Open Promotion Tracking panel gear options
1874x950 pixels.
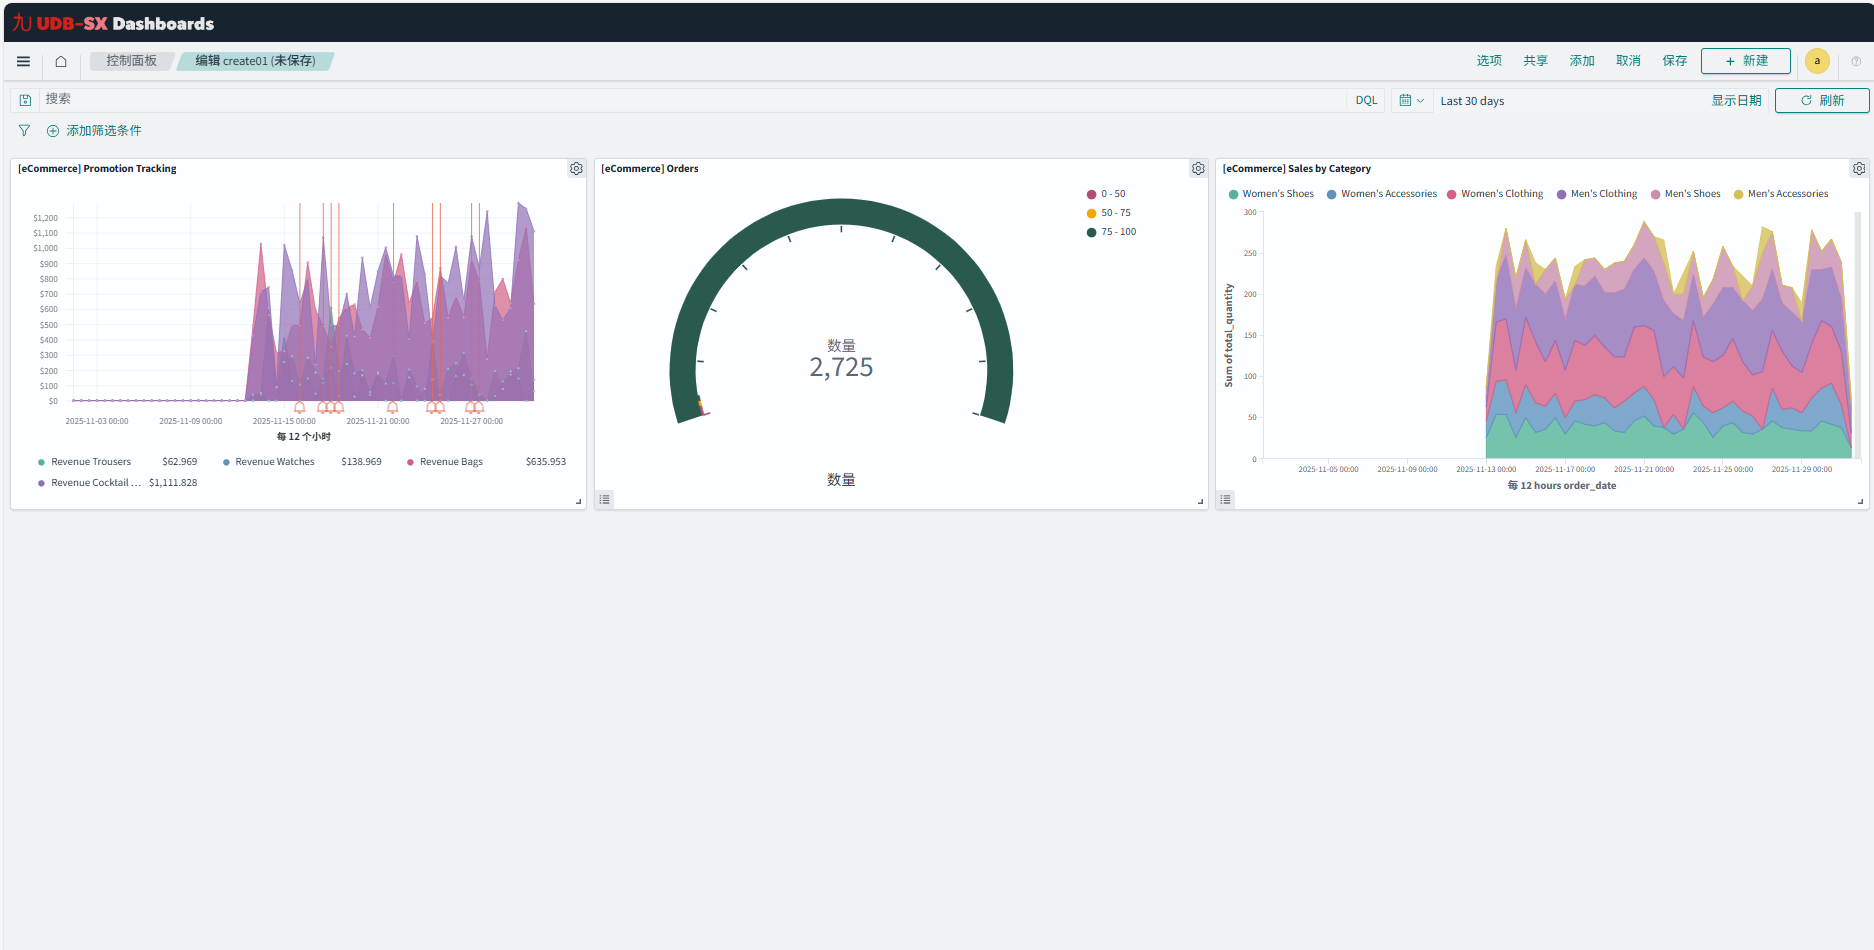576,169
